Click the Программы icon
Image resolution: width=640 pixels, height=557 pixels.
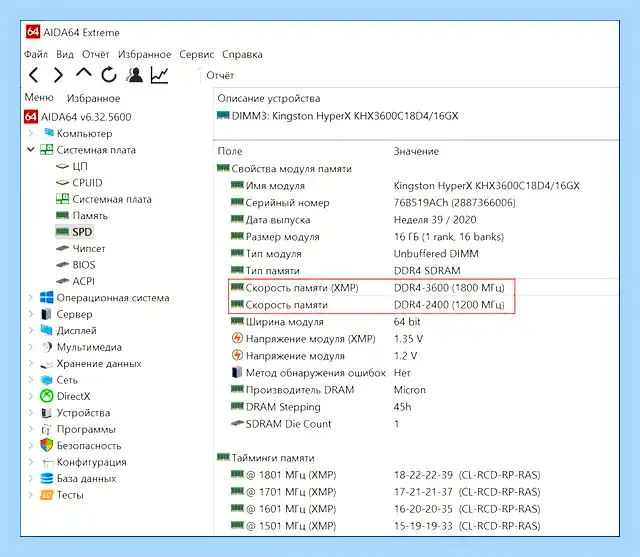coord(47,429)
